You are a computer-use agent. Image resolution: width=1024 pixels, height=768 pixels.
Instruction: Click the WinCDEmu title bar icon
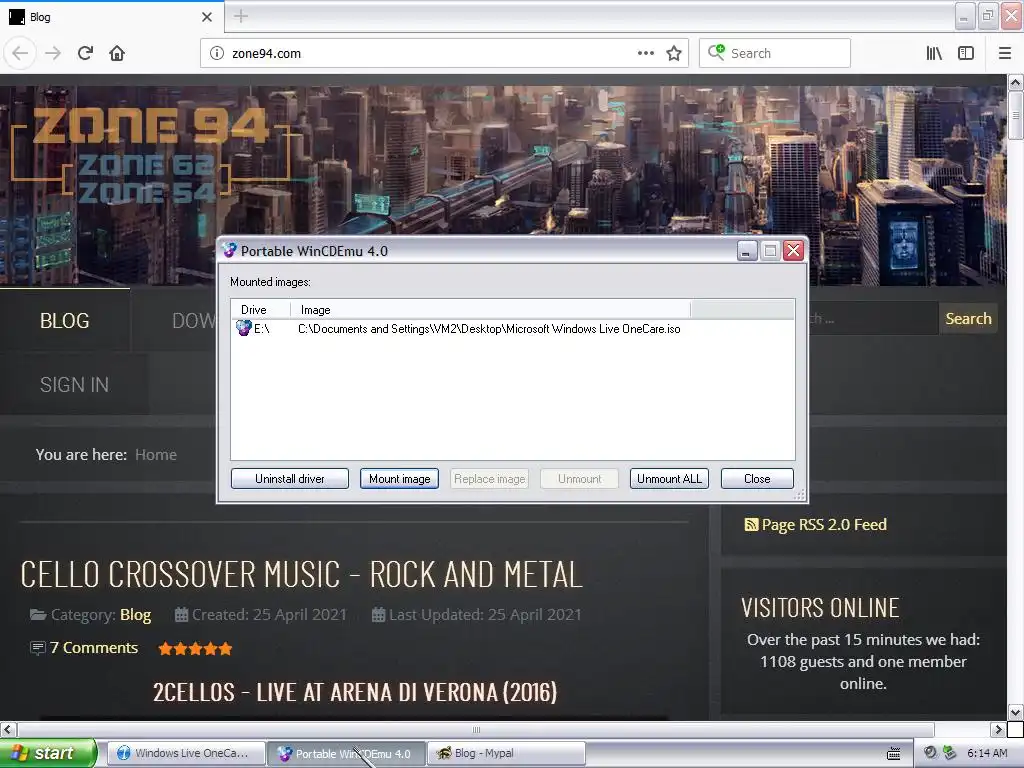(229, 251)
